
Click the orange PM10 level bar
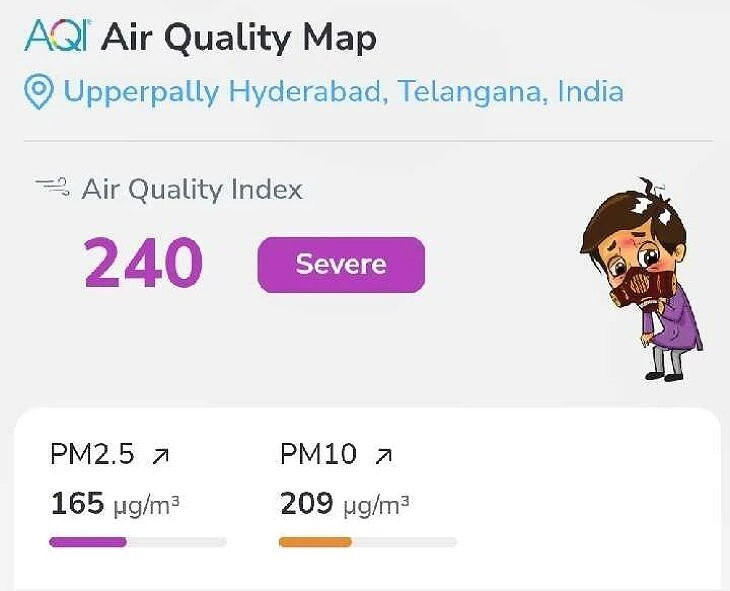pos(315,542)
